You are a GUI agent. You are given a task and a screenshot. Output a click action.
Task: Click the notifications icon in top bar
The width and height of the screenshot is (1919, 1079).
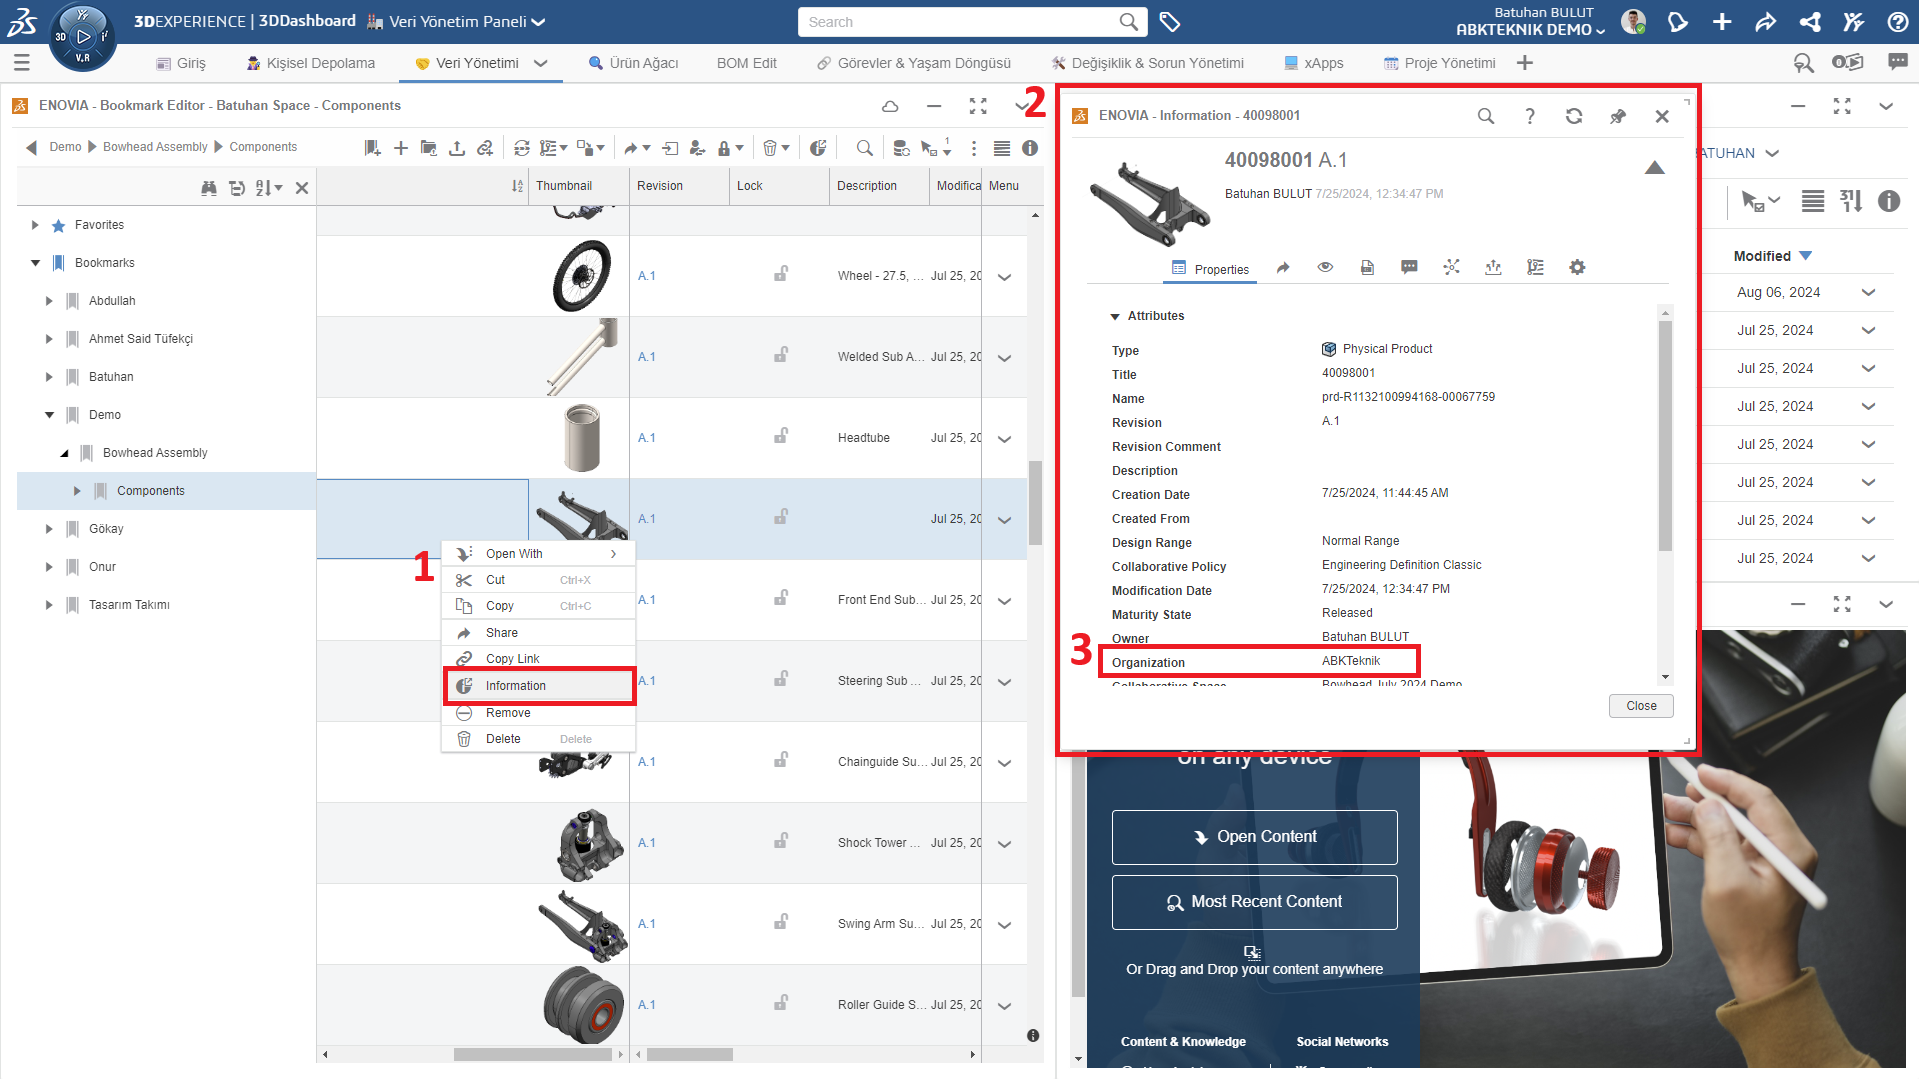(x=1677, y=22)
